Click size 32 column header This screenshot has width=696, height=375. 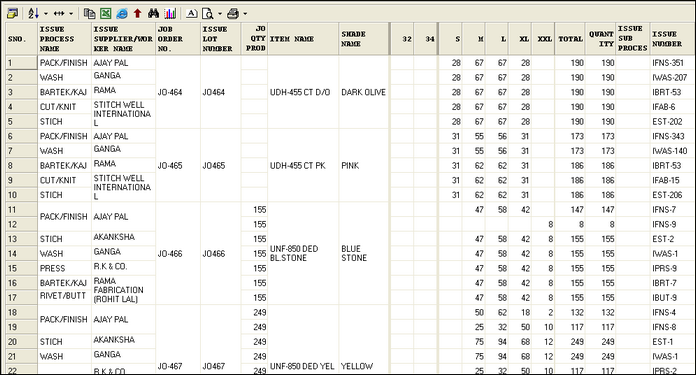(x=402, y=39)
